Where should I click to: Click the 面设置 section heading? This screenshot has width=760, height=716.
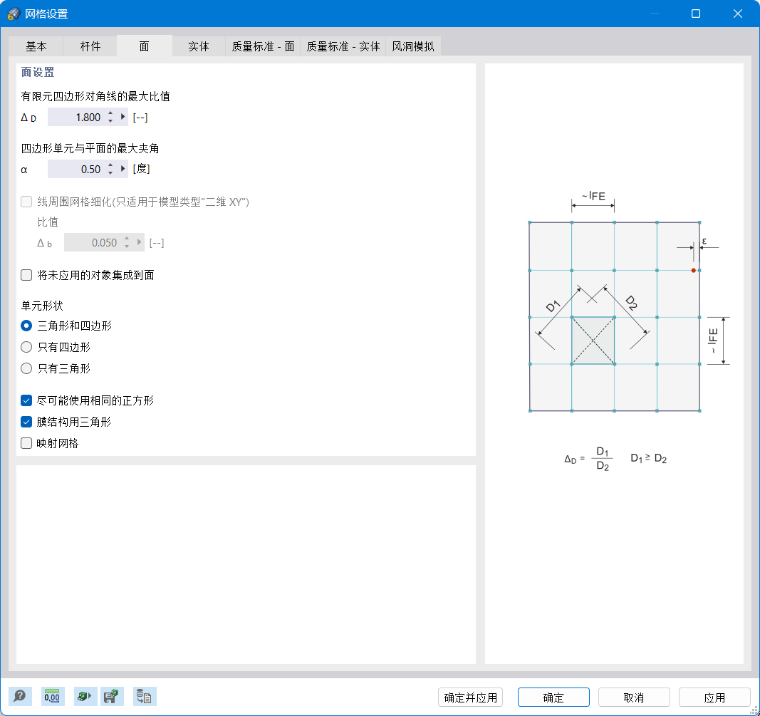[38, 72]
